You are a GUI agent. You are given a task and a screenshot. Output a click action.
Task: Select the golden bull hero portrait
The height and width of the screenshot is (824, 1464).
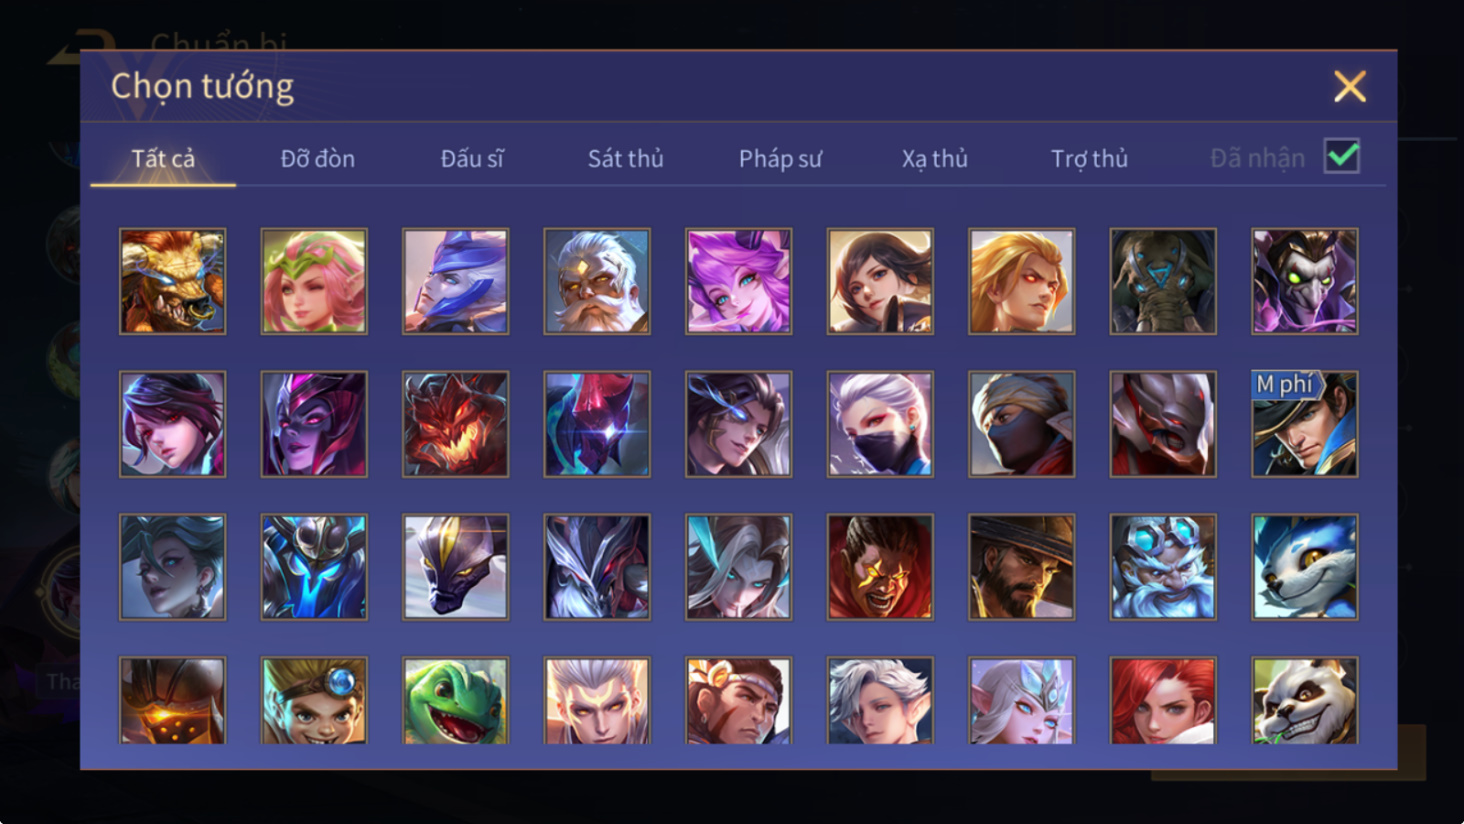tap(172, 281)
